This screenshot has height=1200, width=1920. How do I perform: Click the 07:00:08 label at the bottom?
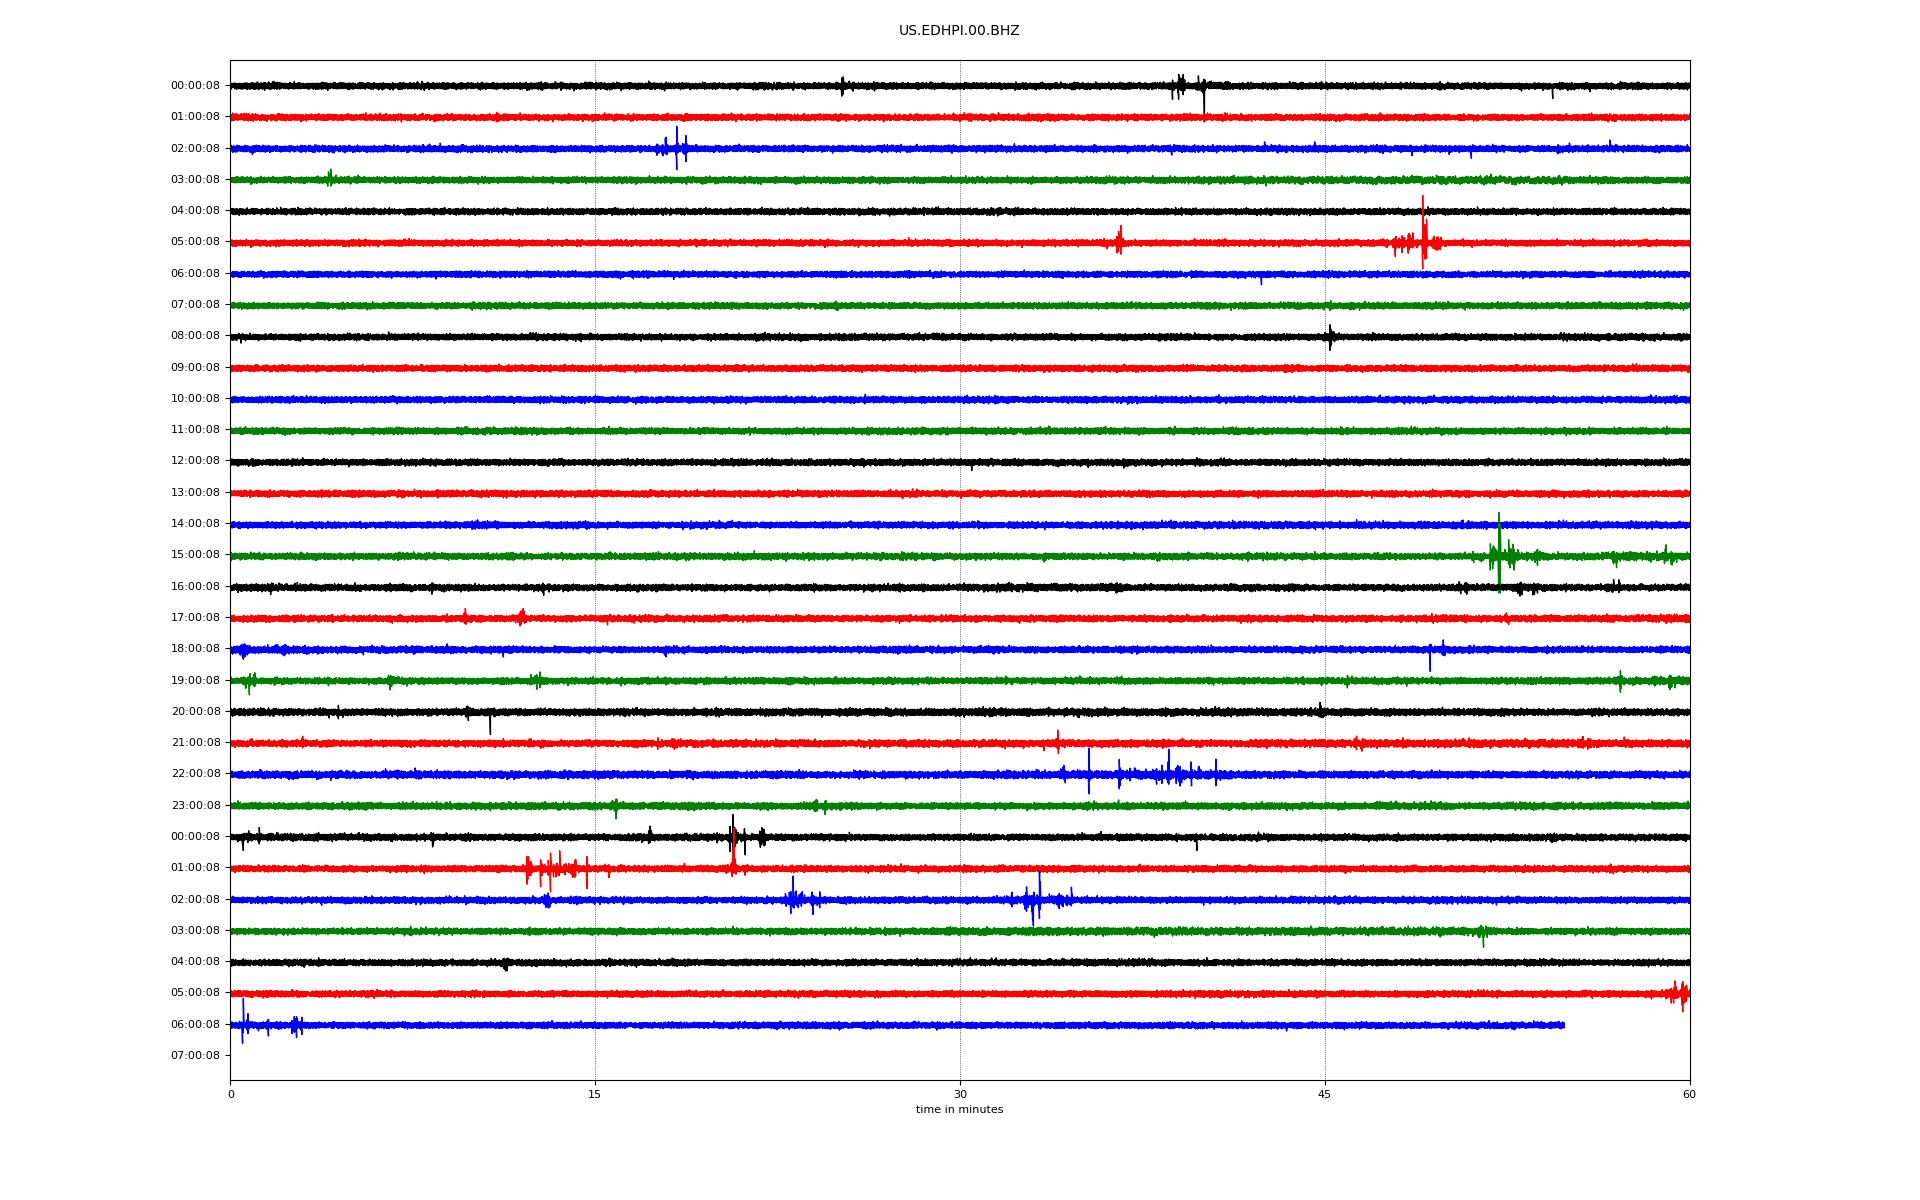tap(195, 1056)
